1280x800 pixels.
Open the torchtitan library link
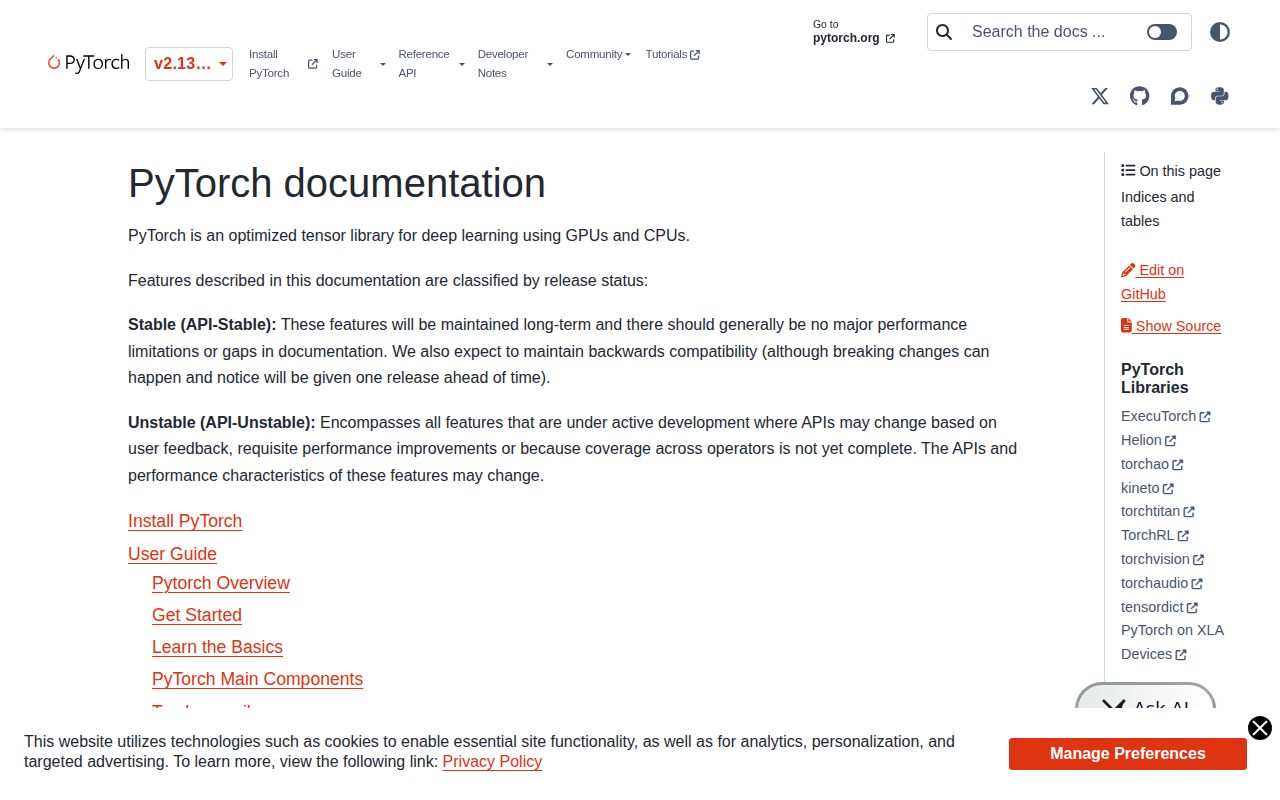1158,511
